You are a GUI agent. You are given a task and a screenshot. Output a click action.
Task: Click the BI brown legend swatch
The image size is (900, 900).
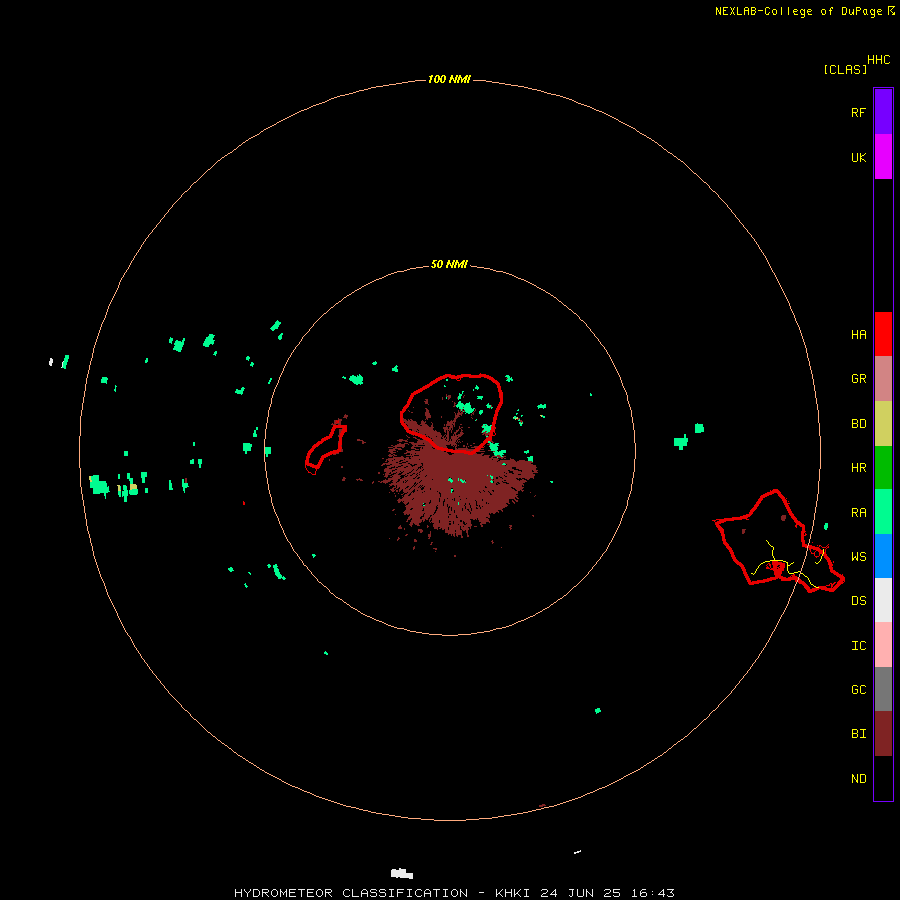(883, 734)
